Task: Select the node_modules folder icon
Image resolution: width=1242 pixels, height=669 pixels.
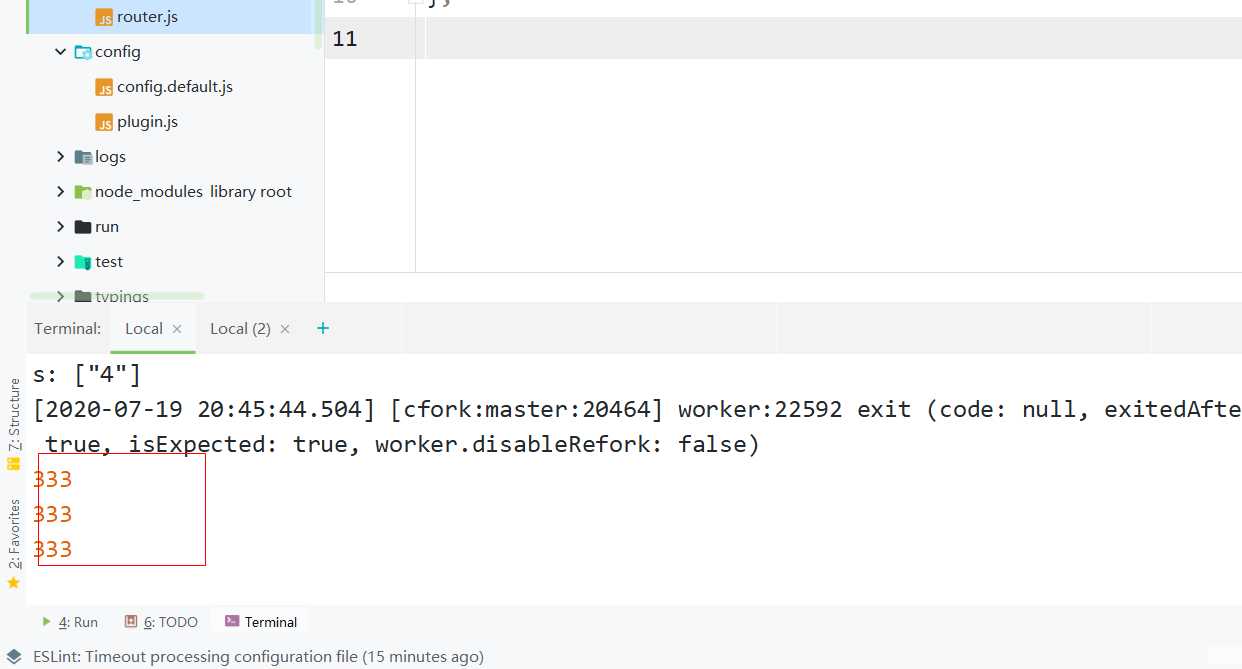Action: pos(83,192)
